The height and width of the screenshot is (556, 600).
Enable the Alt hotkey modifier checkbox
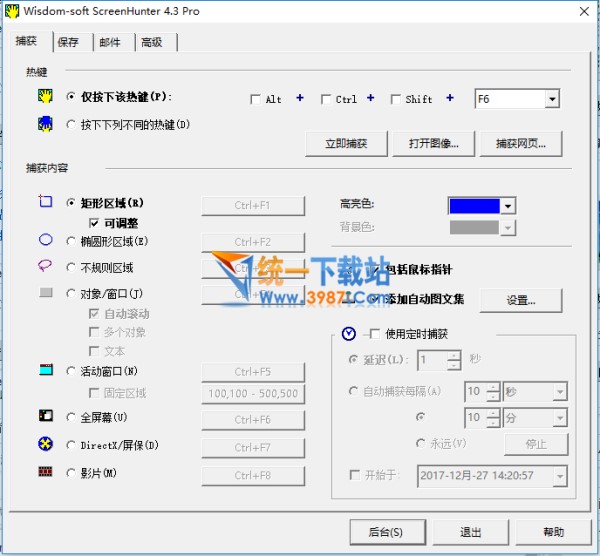pos(256,99)
